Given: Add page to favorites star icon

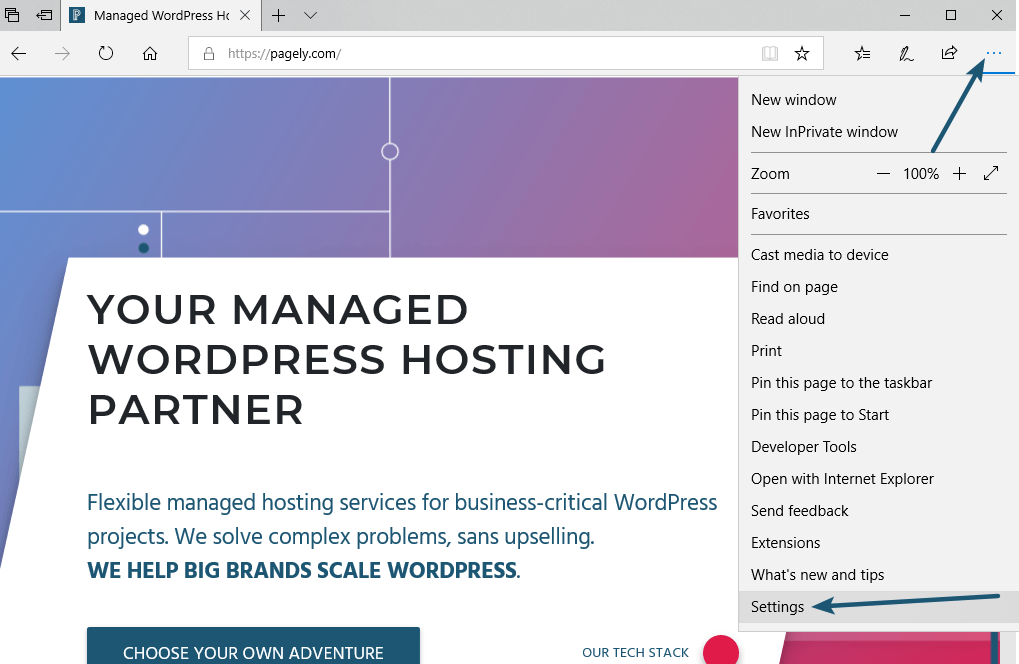Looking at the screenshot, I should [x=802, y=53].
